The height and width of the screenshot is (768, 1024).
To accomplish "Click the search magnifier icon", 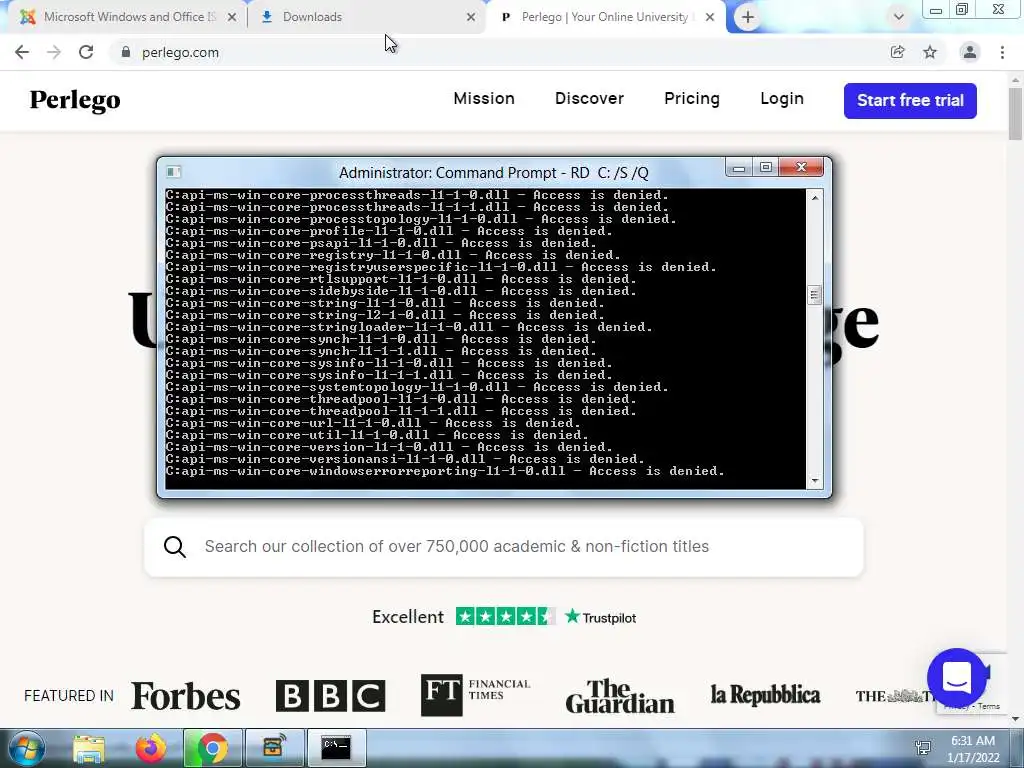I will (174, 547).
